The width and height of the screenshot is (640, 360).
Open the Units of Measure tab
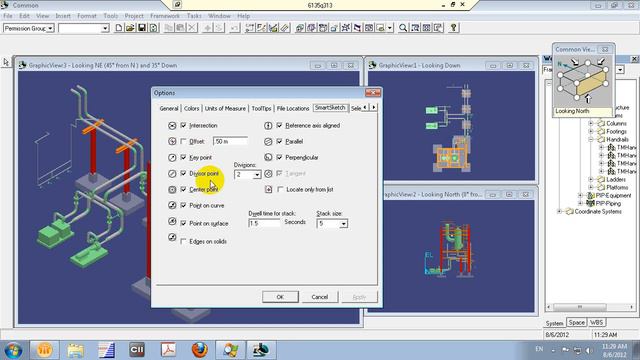[225, 109]
